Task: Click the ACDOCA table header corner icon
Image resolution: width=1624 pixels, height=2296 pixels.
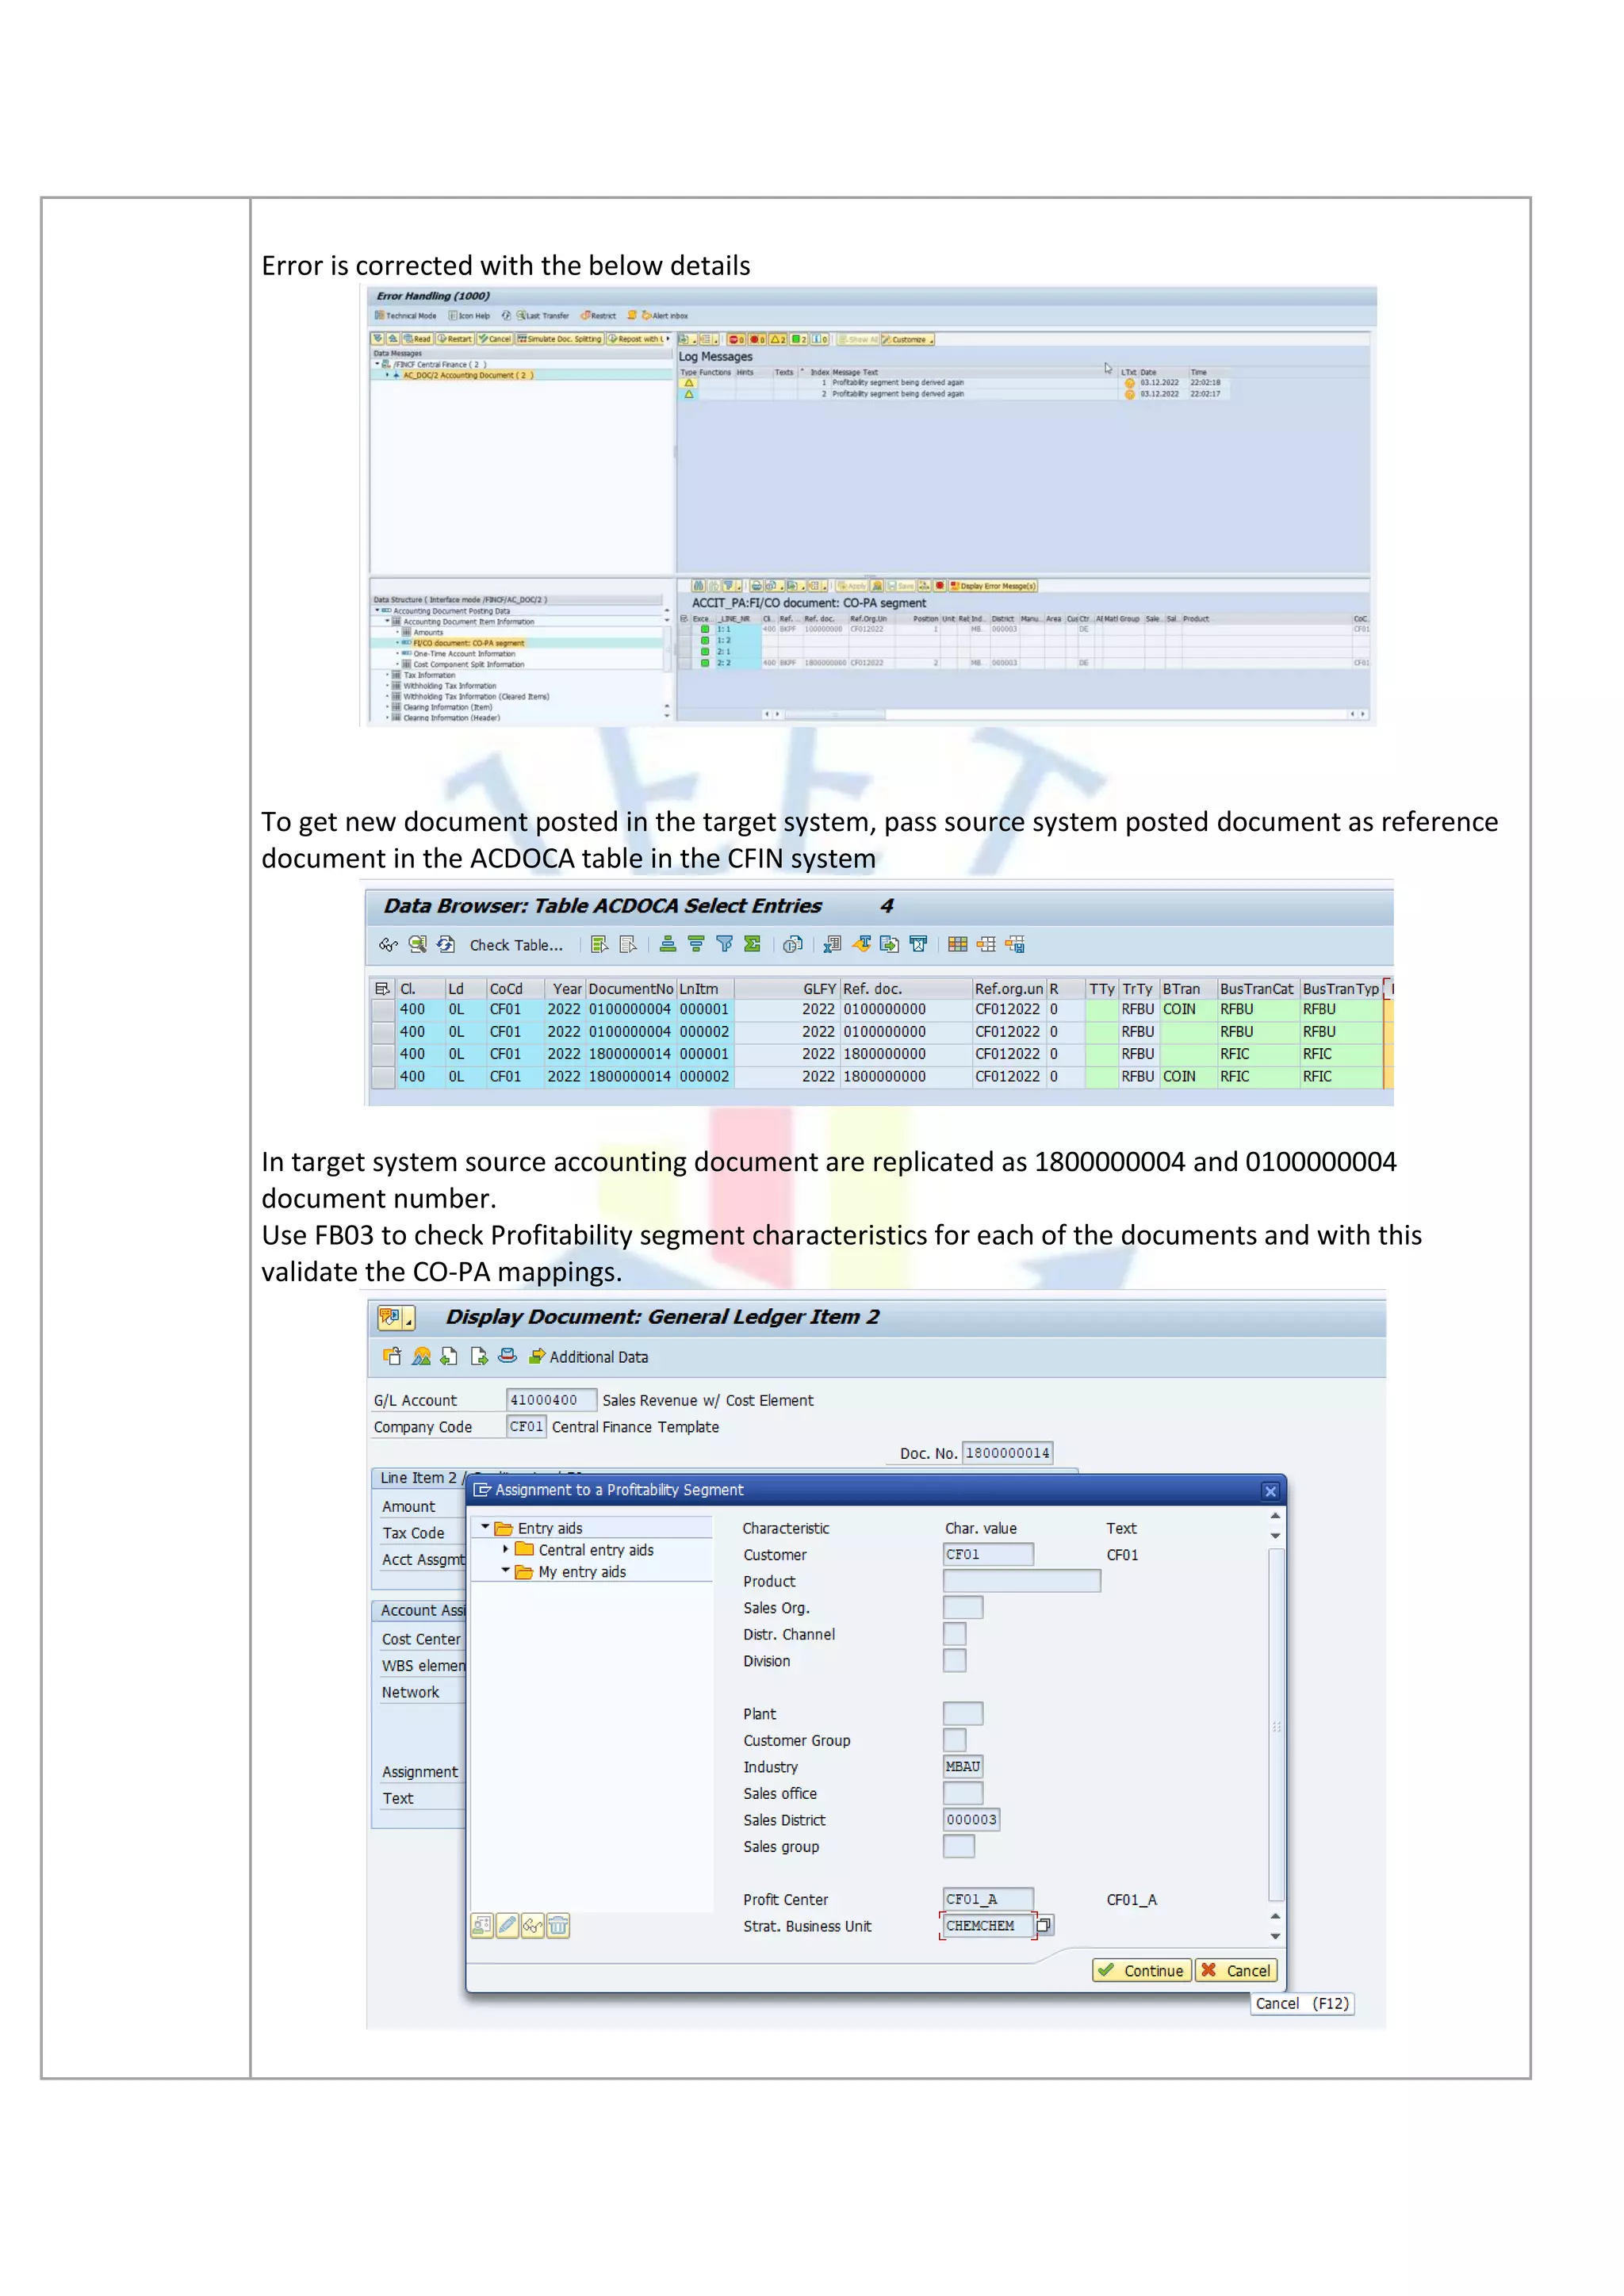Action: click(x=382, y=988)
